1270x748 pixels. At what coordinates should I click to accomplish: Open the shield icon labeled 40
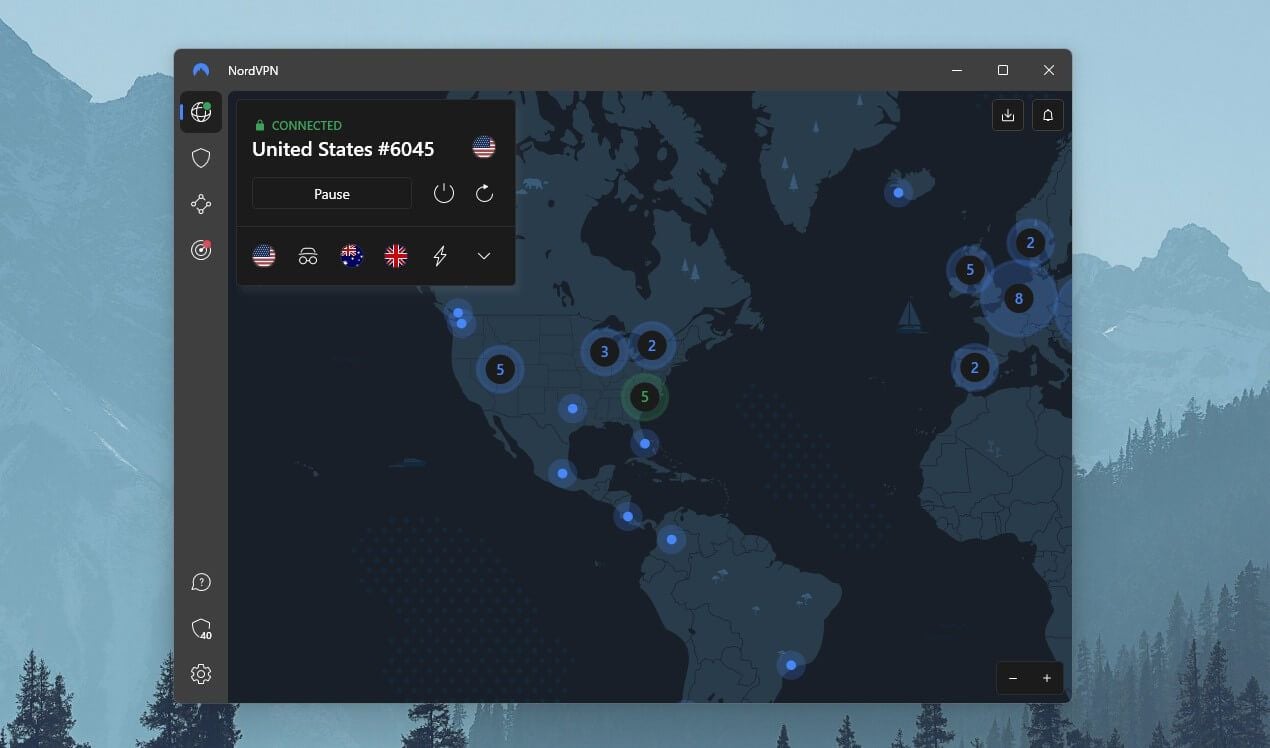pos(201,628)
